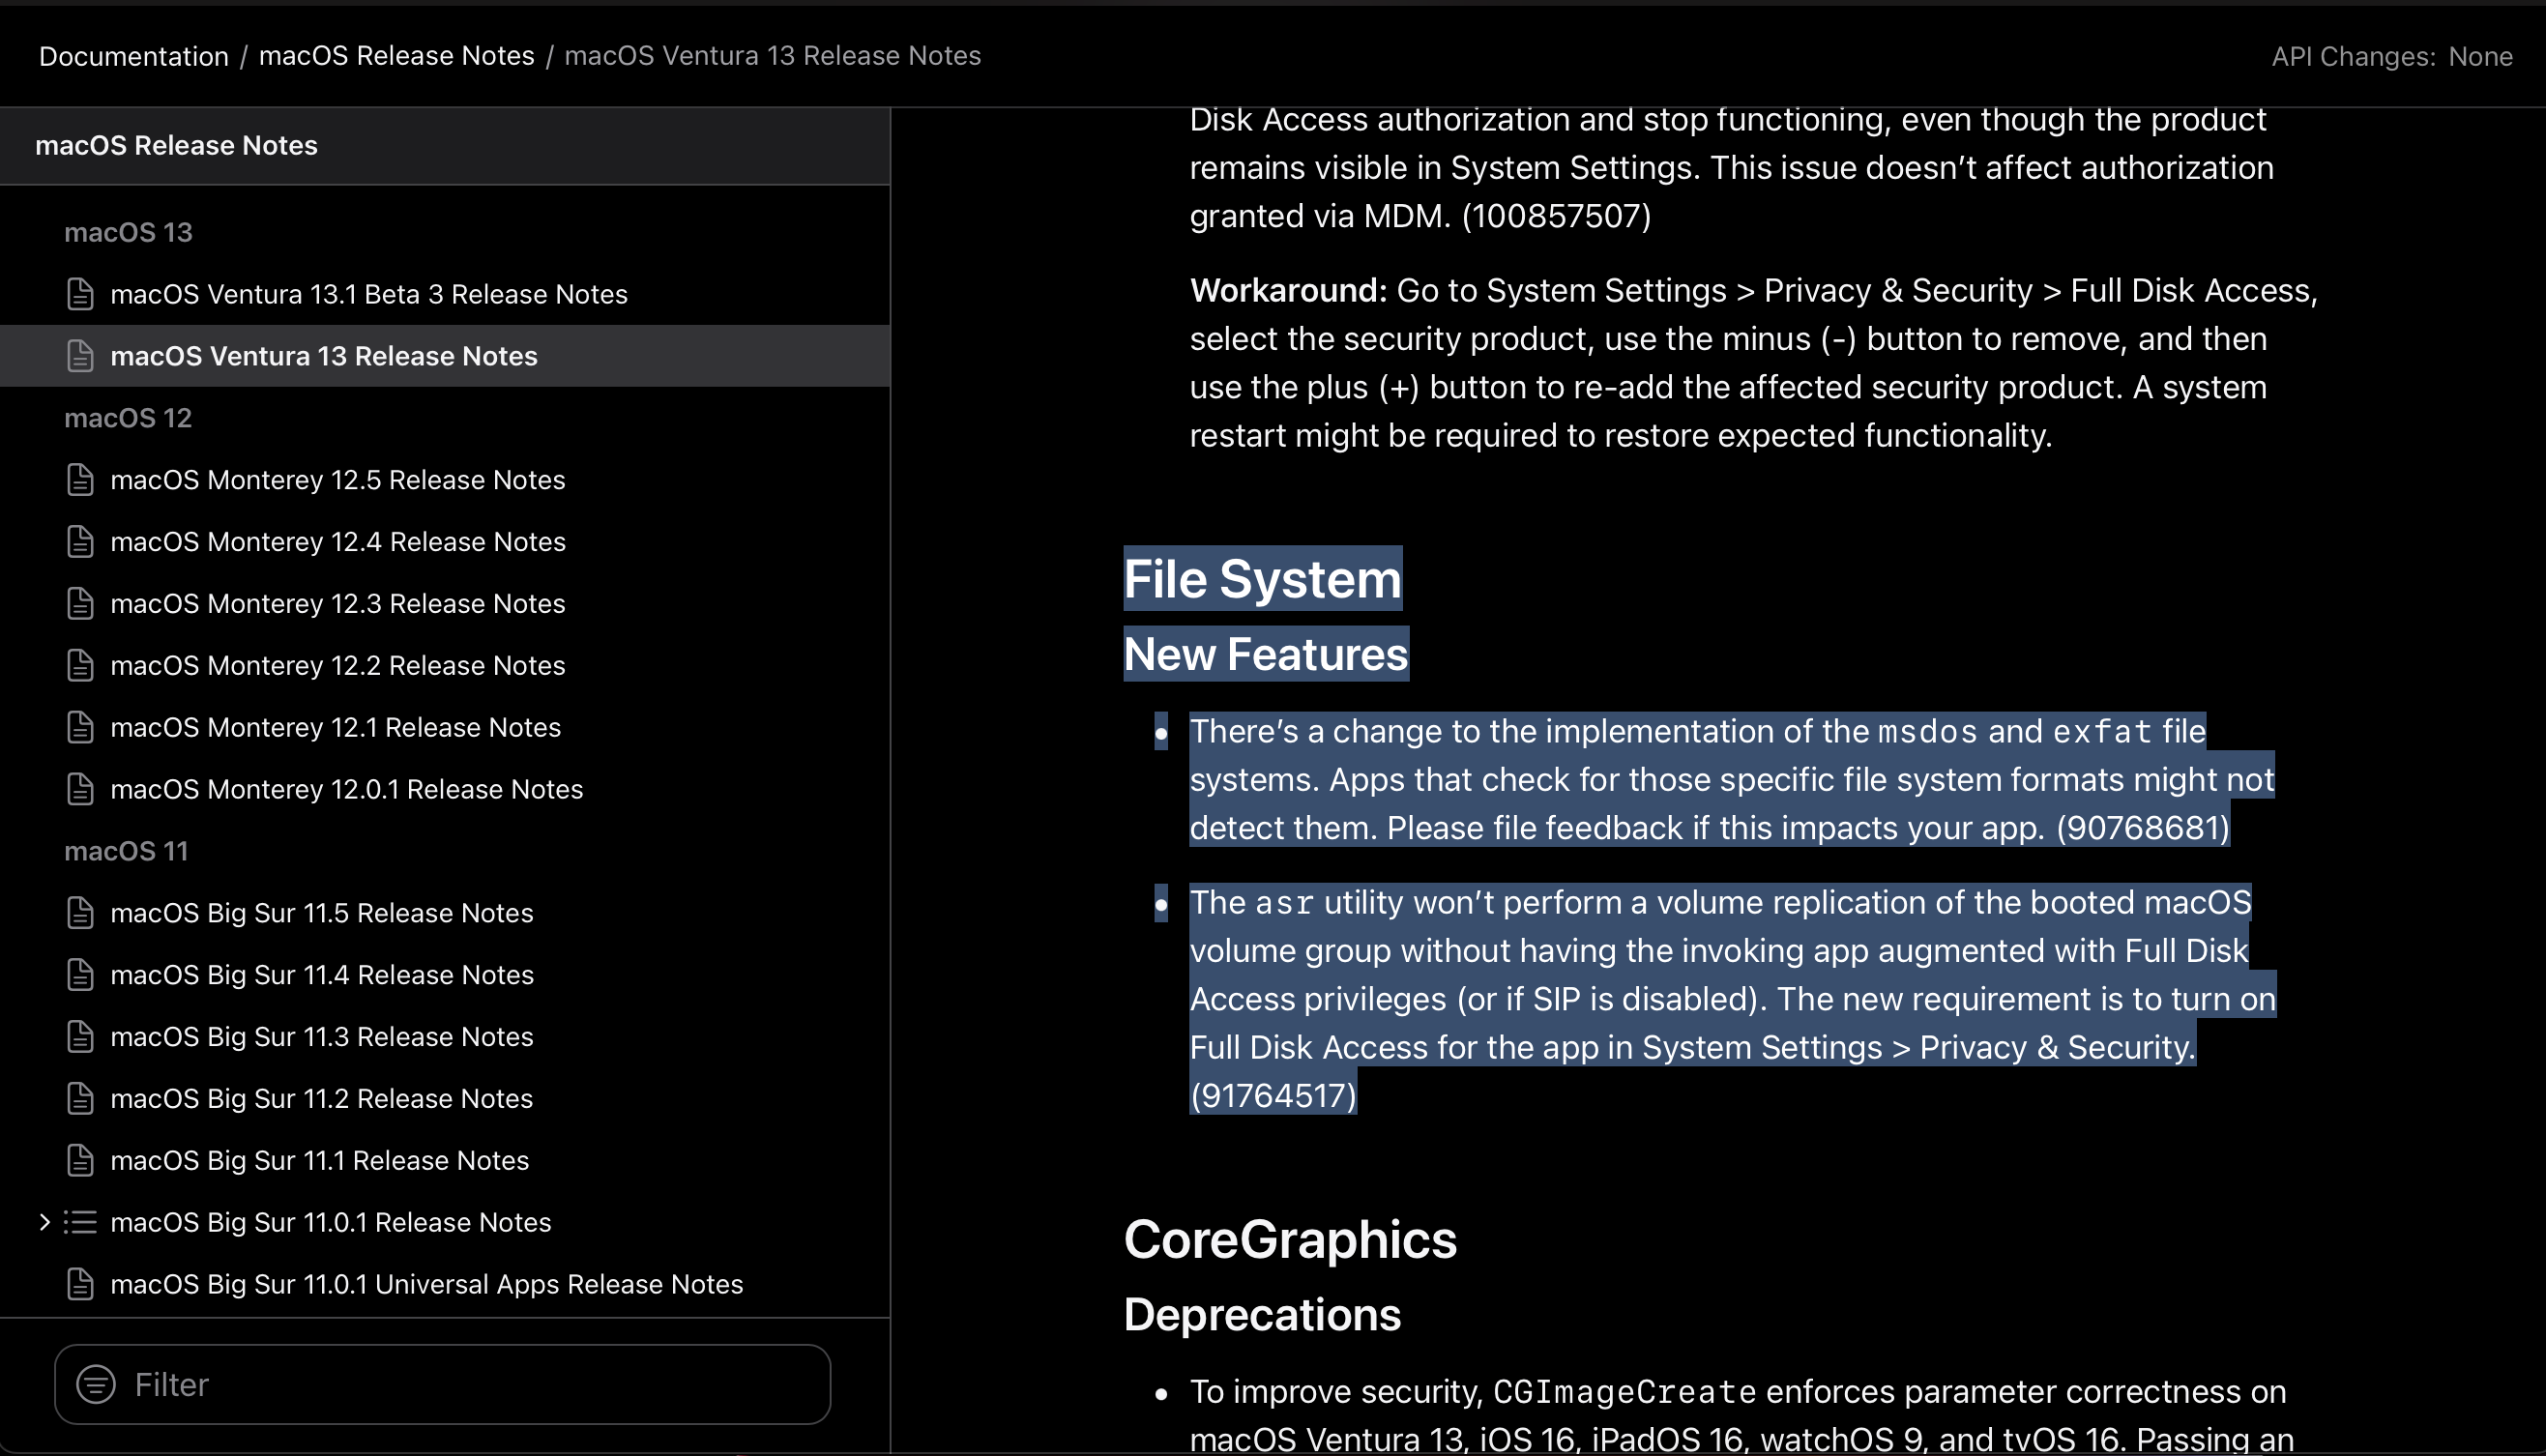
Task: Click the filter icon in the Filter field
Action: (96, 1384)
